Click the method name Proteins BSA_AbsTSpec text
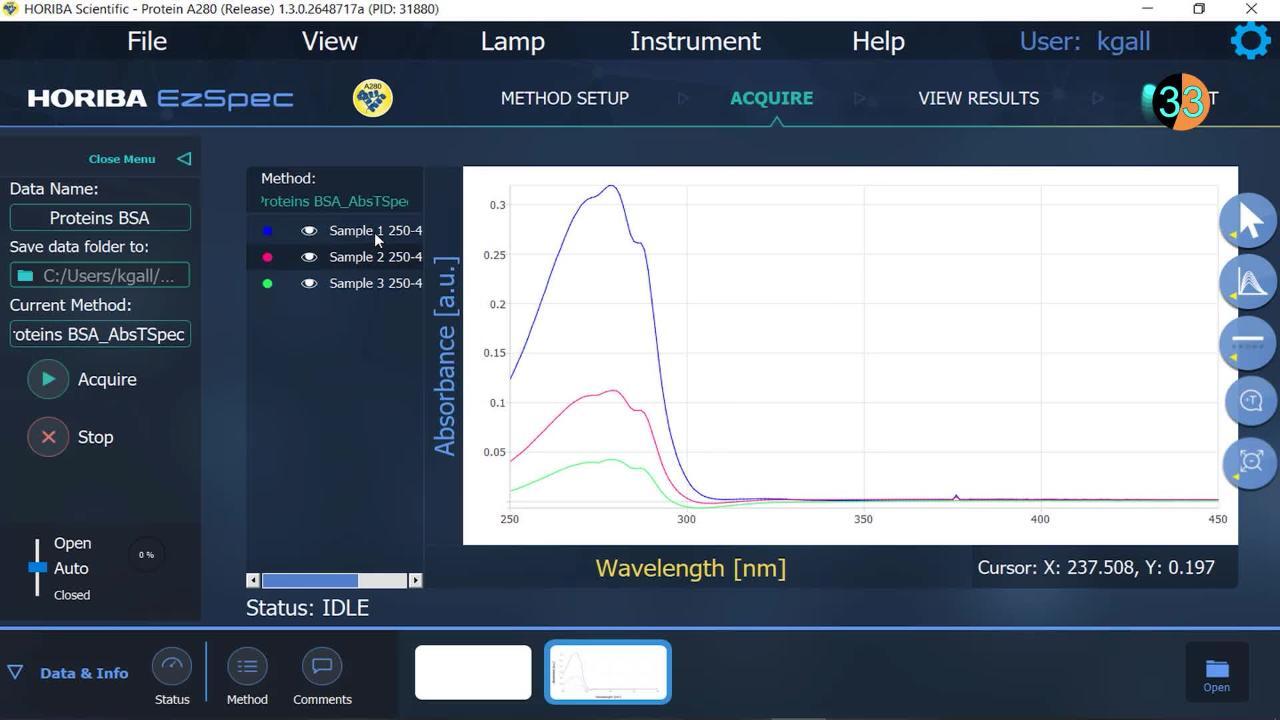1280x720 pixels. pyautogui.click(x=334, y=201)
